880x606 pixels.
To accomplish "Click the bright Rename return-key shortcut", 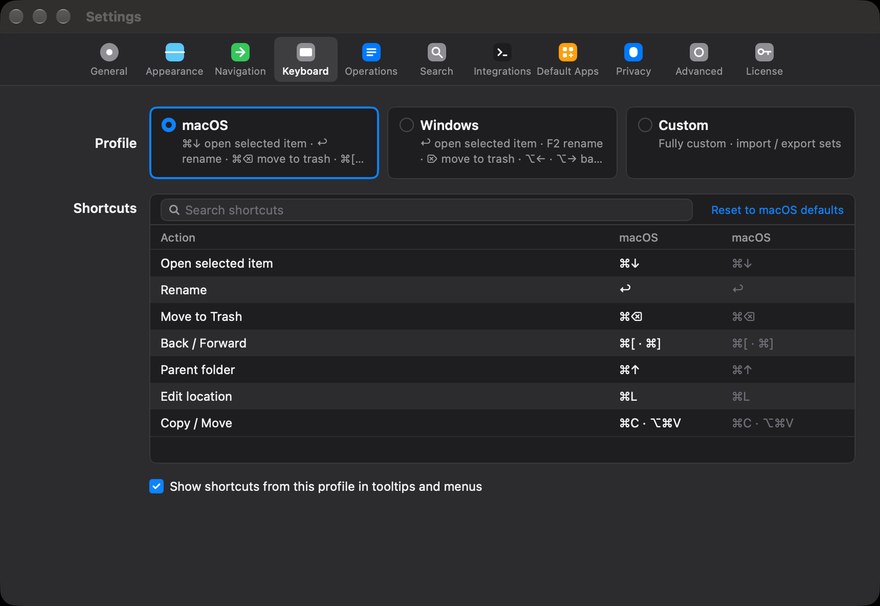I will pyautogui.click(x=625, y=289).
